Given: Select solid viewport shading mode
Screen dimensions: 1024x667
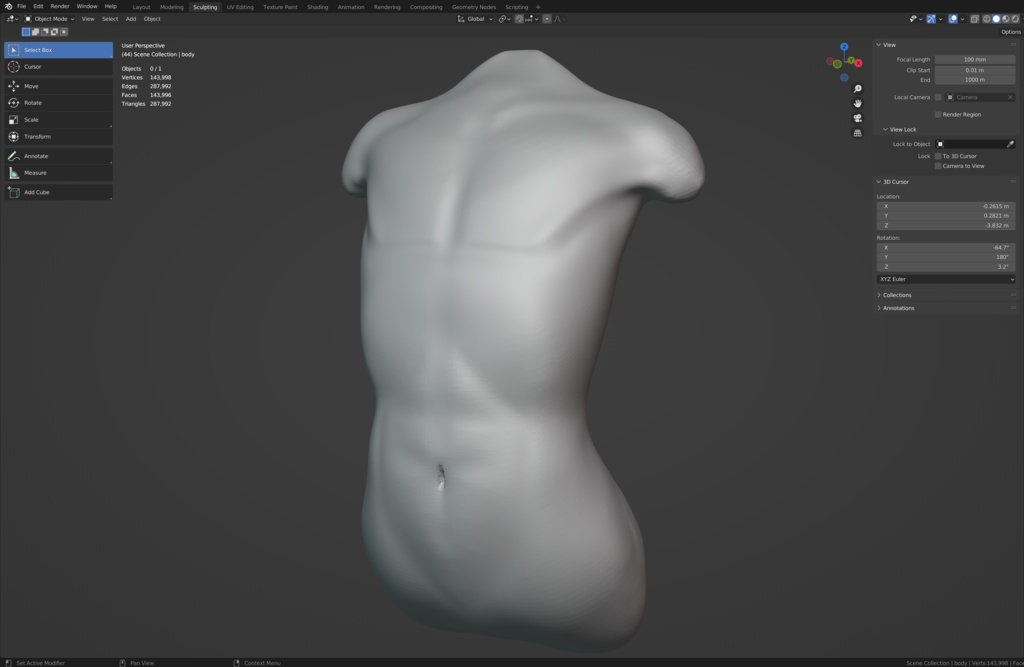Looking at the screenshot, I should click(996, 19).
